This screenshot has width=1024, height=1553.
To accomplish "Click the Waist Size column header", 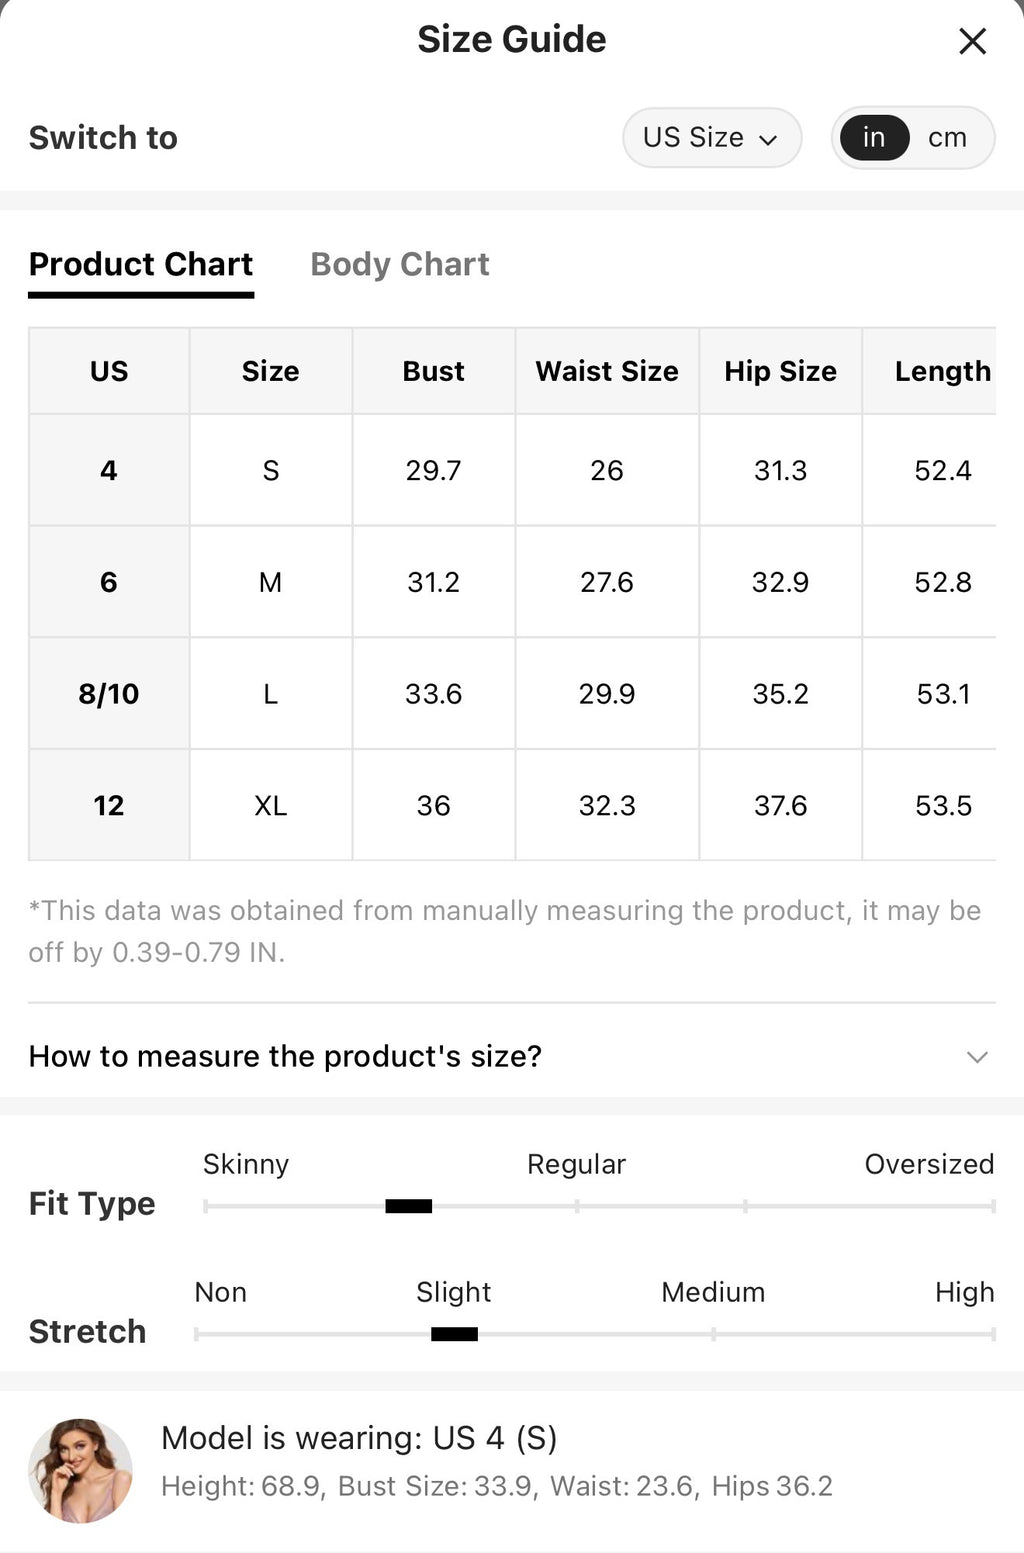I will click(x=607, y=371).
